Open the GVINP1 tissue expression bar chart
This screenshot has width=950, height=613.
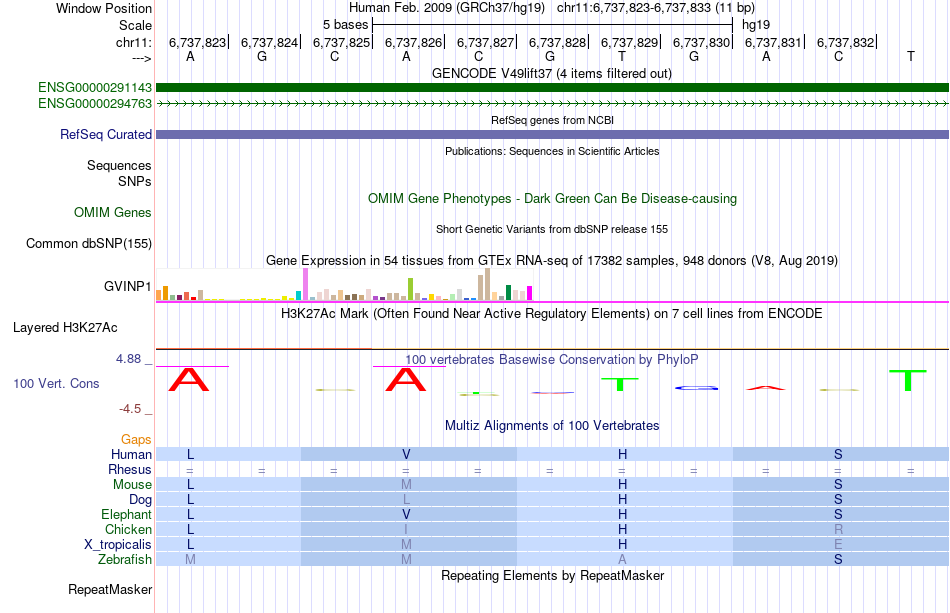(x=344, y=285)
